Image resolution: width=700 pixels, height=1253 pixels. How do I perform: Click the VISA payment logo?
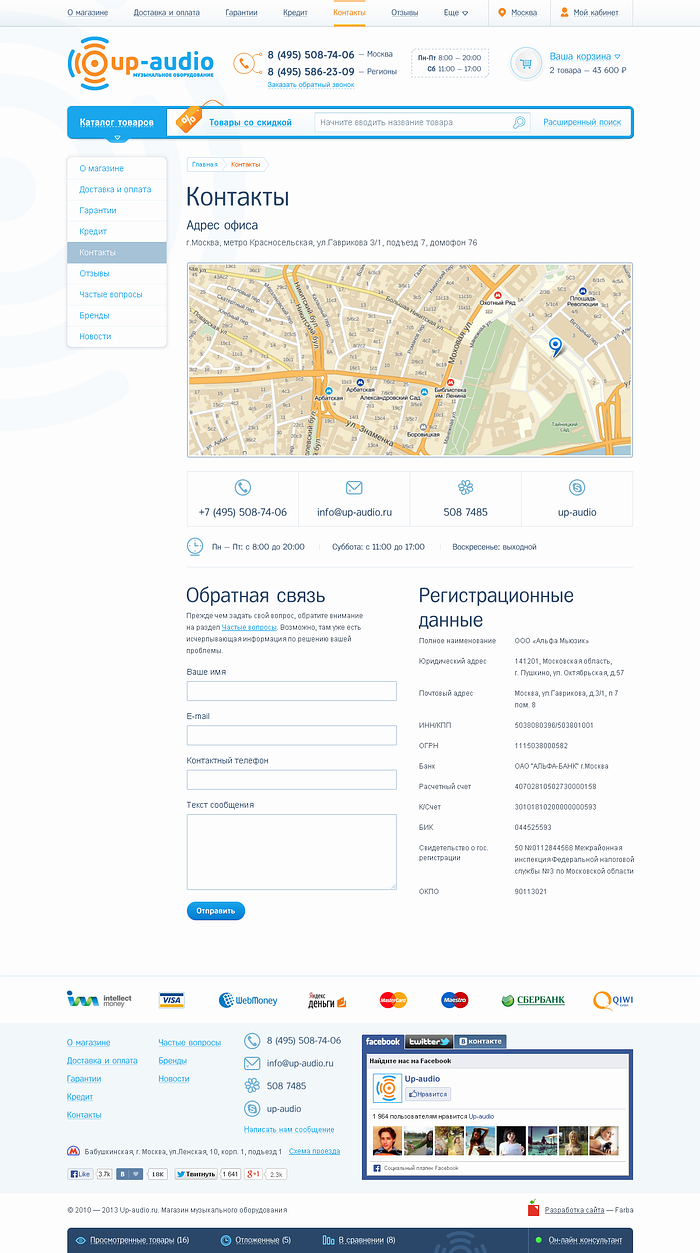pos(172,1000)
